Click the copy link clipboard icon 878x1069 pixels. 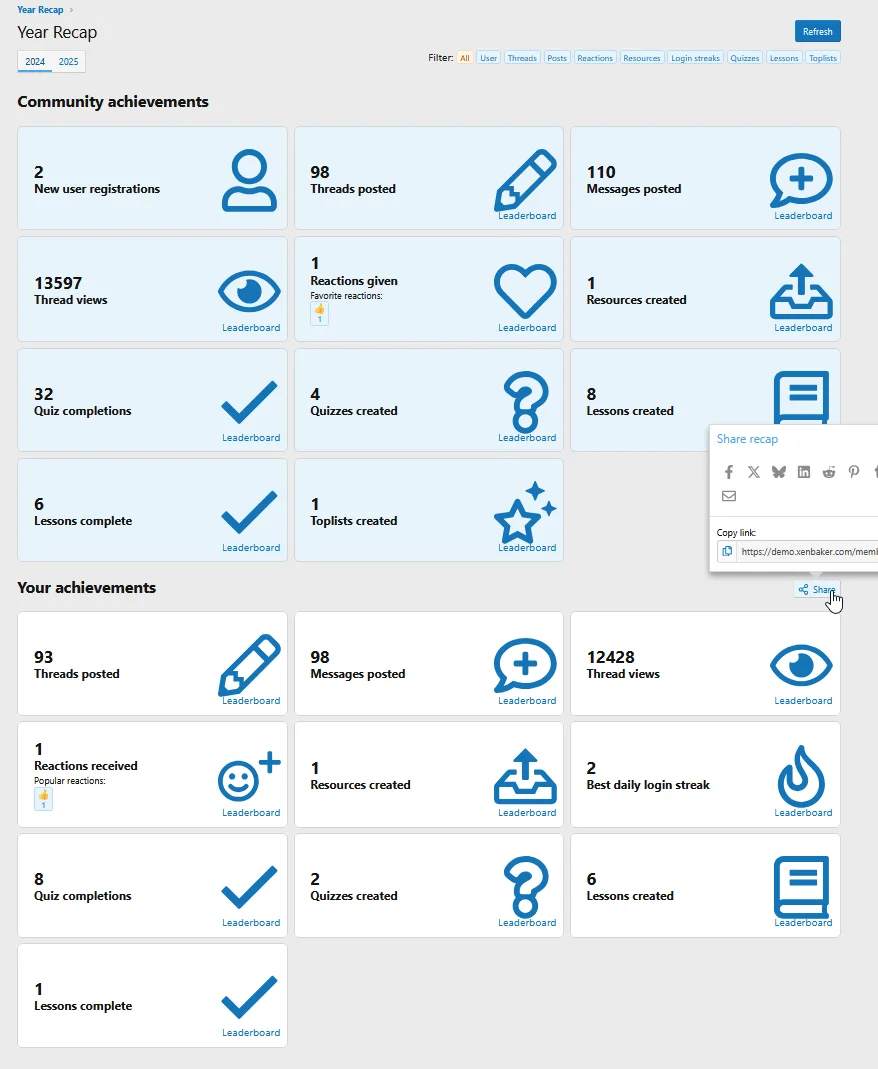727,551
